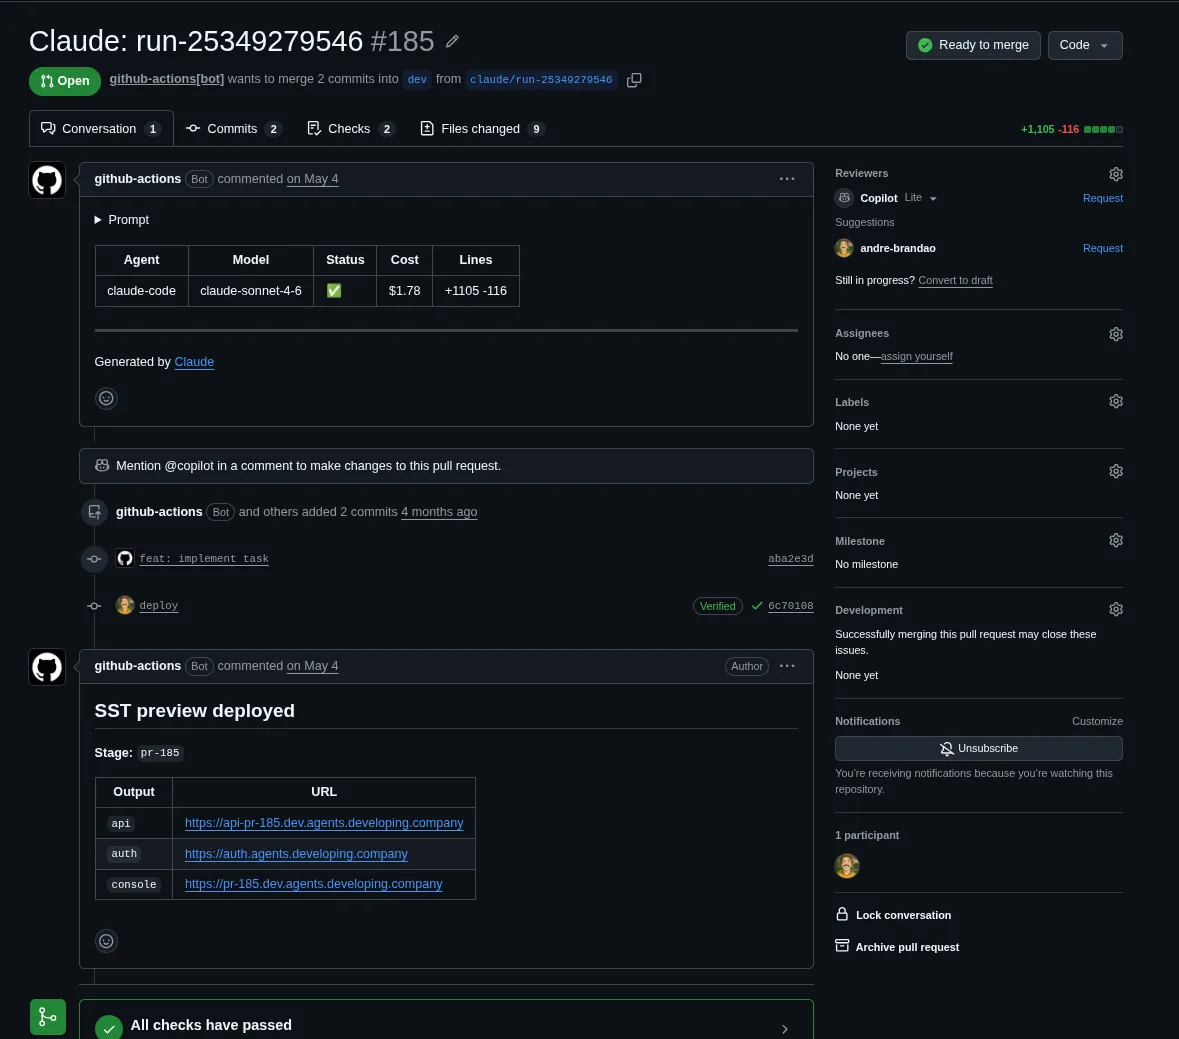Switch to Files changed tab
This screenshot has width=1179, height=1039.
pos(482,129)
